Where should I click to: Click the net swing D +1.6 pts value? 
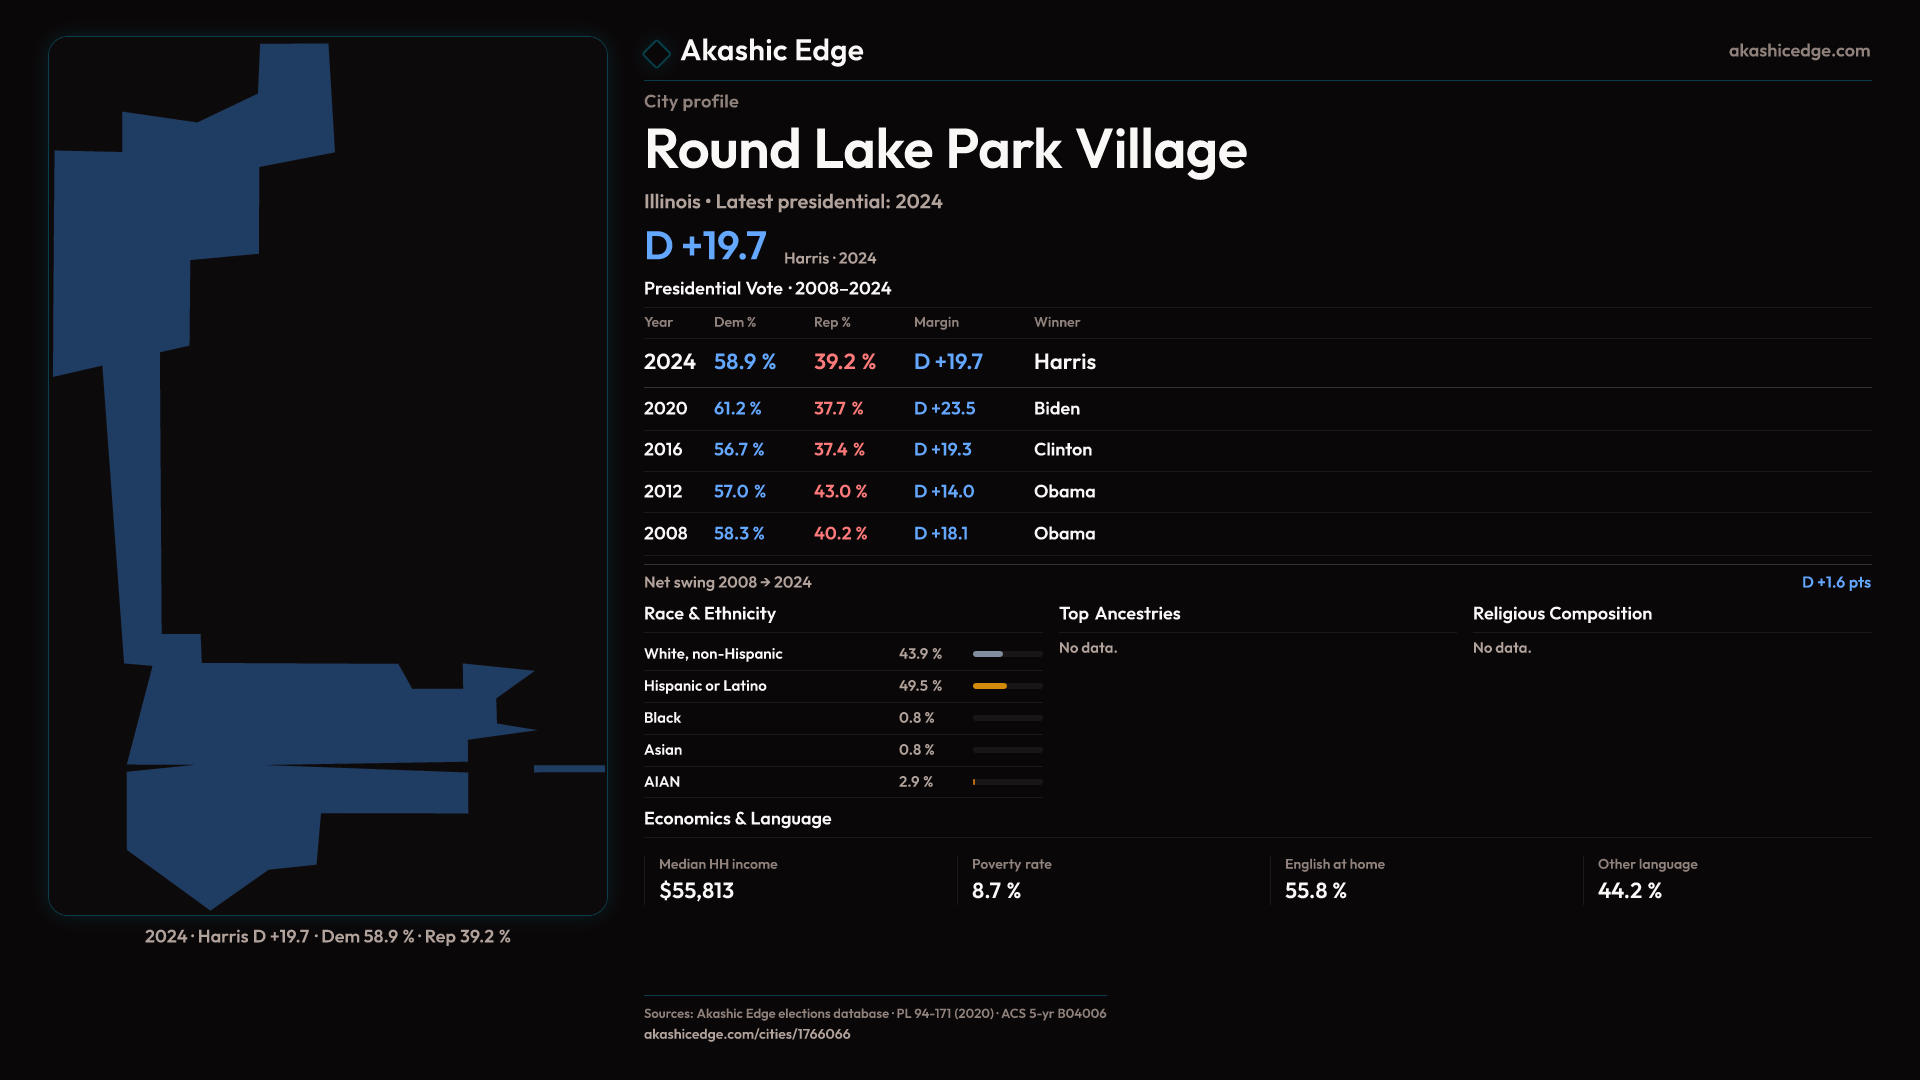(1835, 582)
